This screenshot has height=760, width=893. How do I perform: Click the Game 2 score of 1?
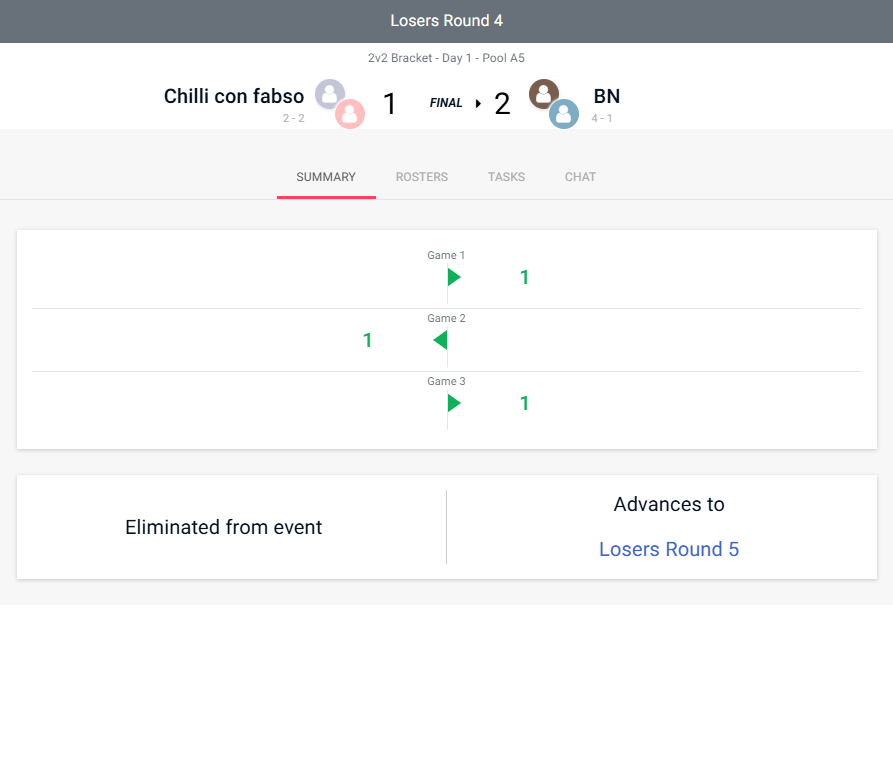click(x=367, y=341)
